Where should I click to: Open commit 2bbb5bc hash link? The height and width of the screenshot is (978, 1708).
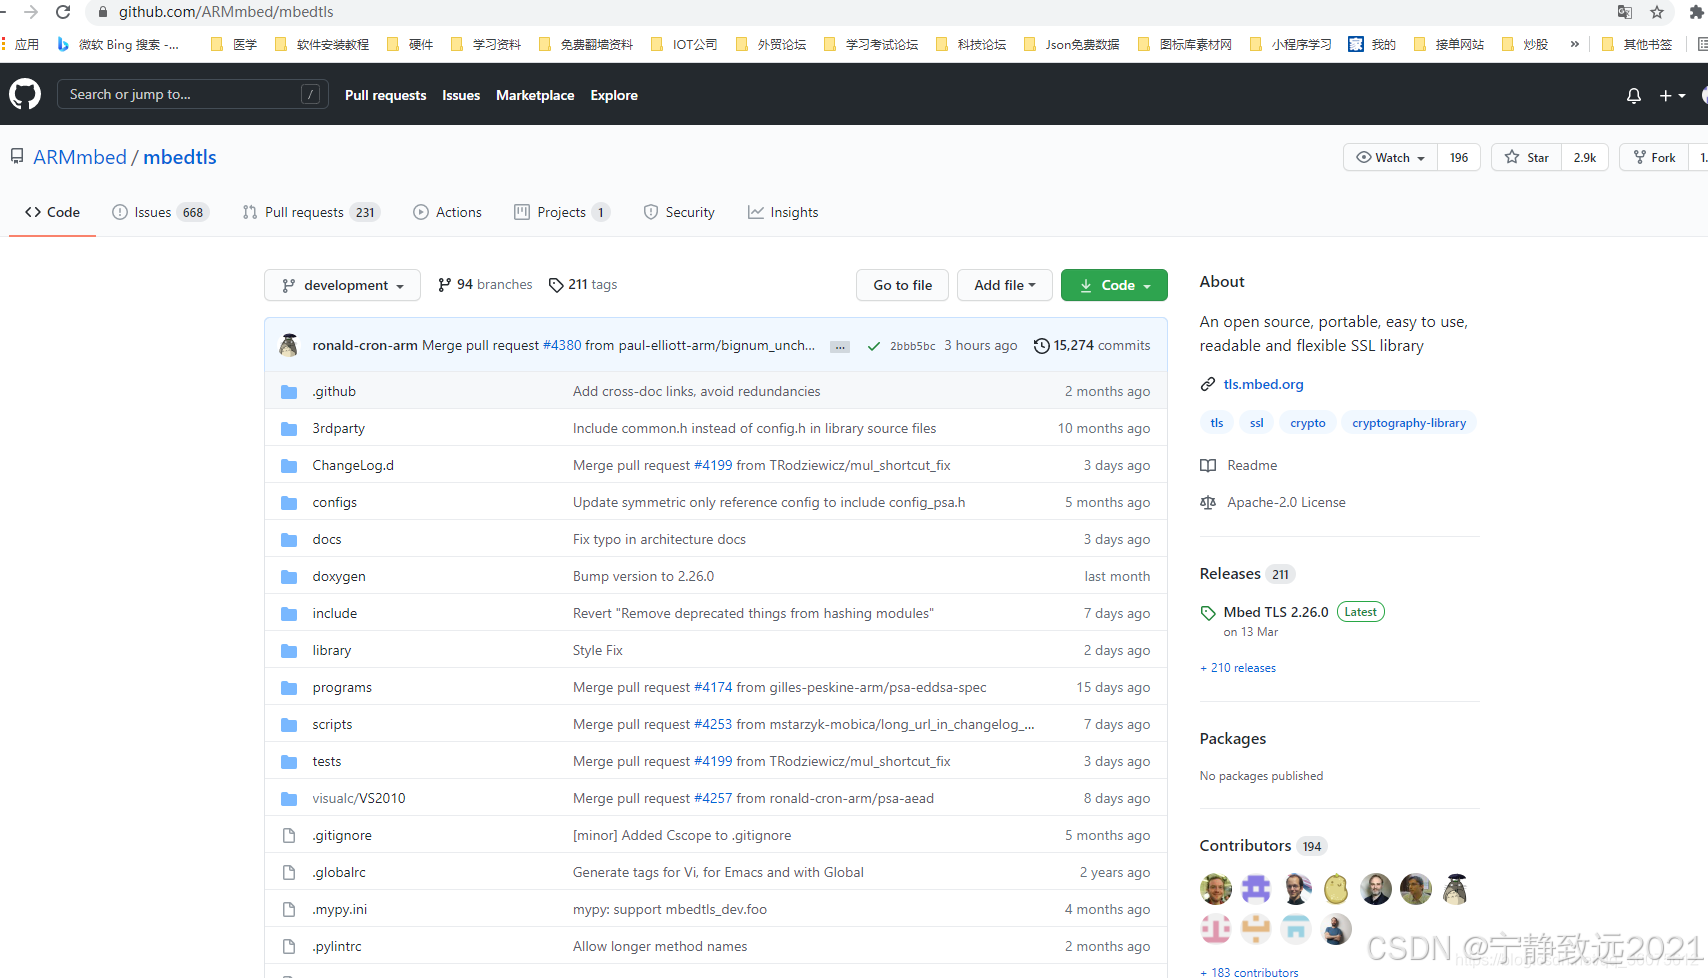913,346
